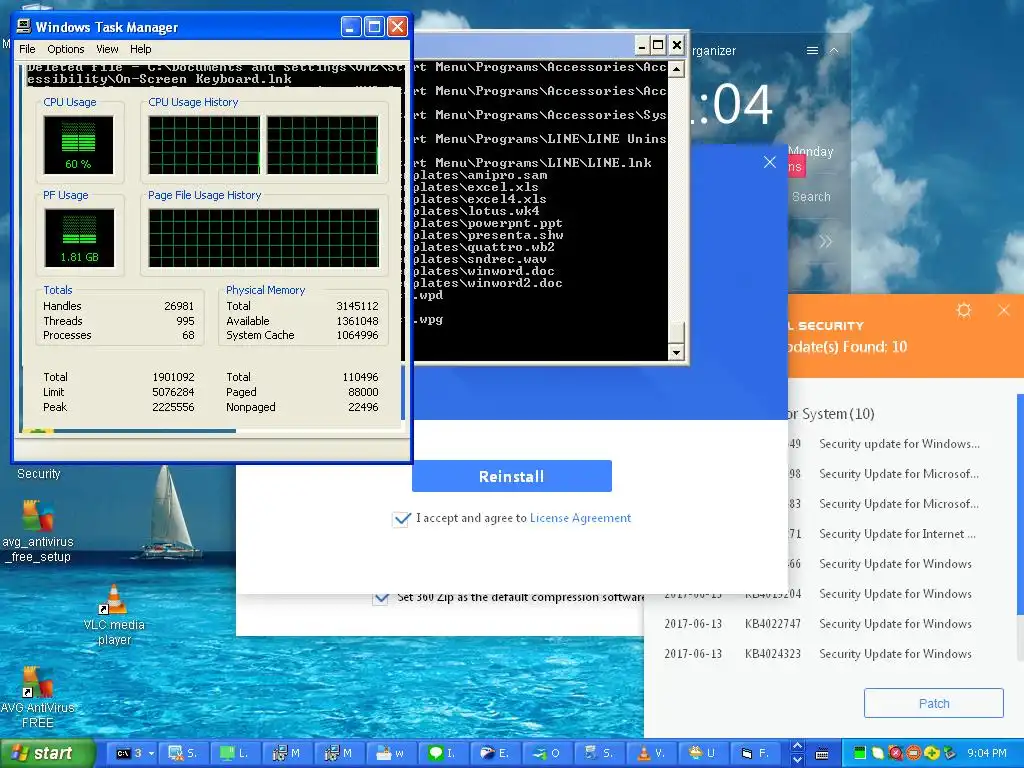Click the Reinstall button
Screen dimensions: 1024x768
(512, 476)
